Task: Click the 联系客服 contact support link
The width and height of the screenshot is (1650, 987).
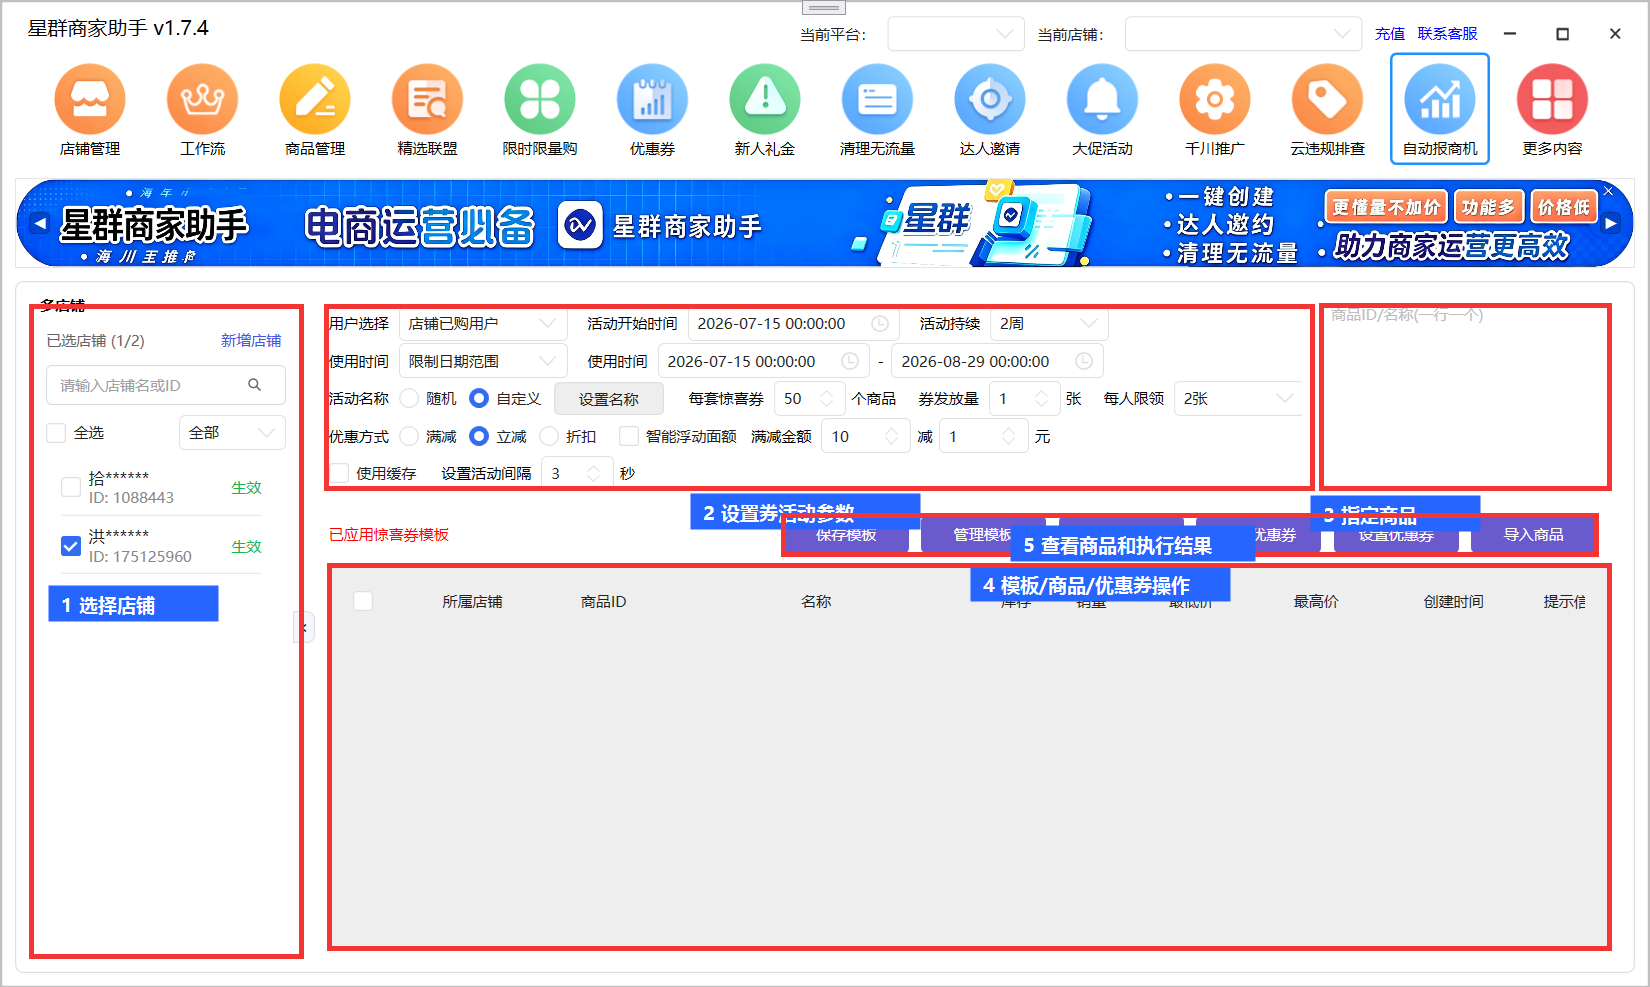Action: (x=1447, y=34)
